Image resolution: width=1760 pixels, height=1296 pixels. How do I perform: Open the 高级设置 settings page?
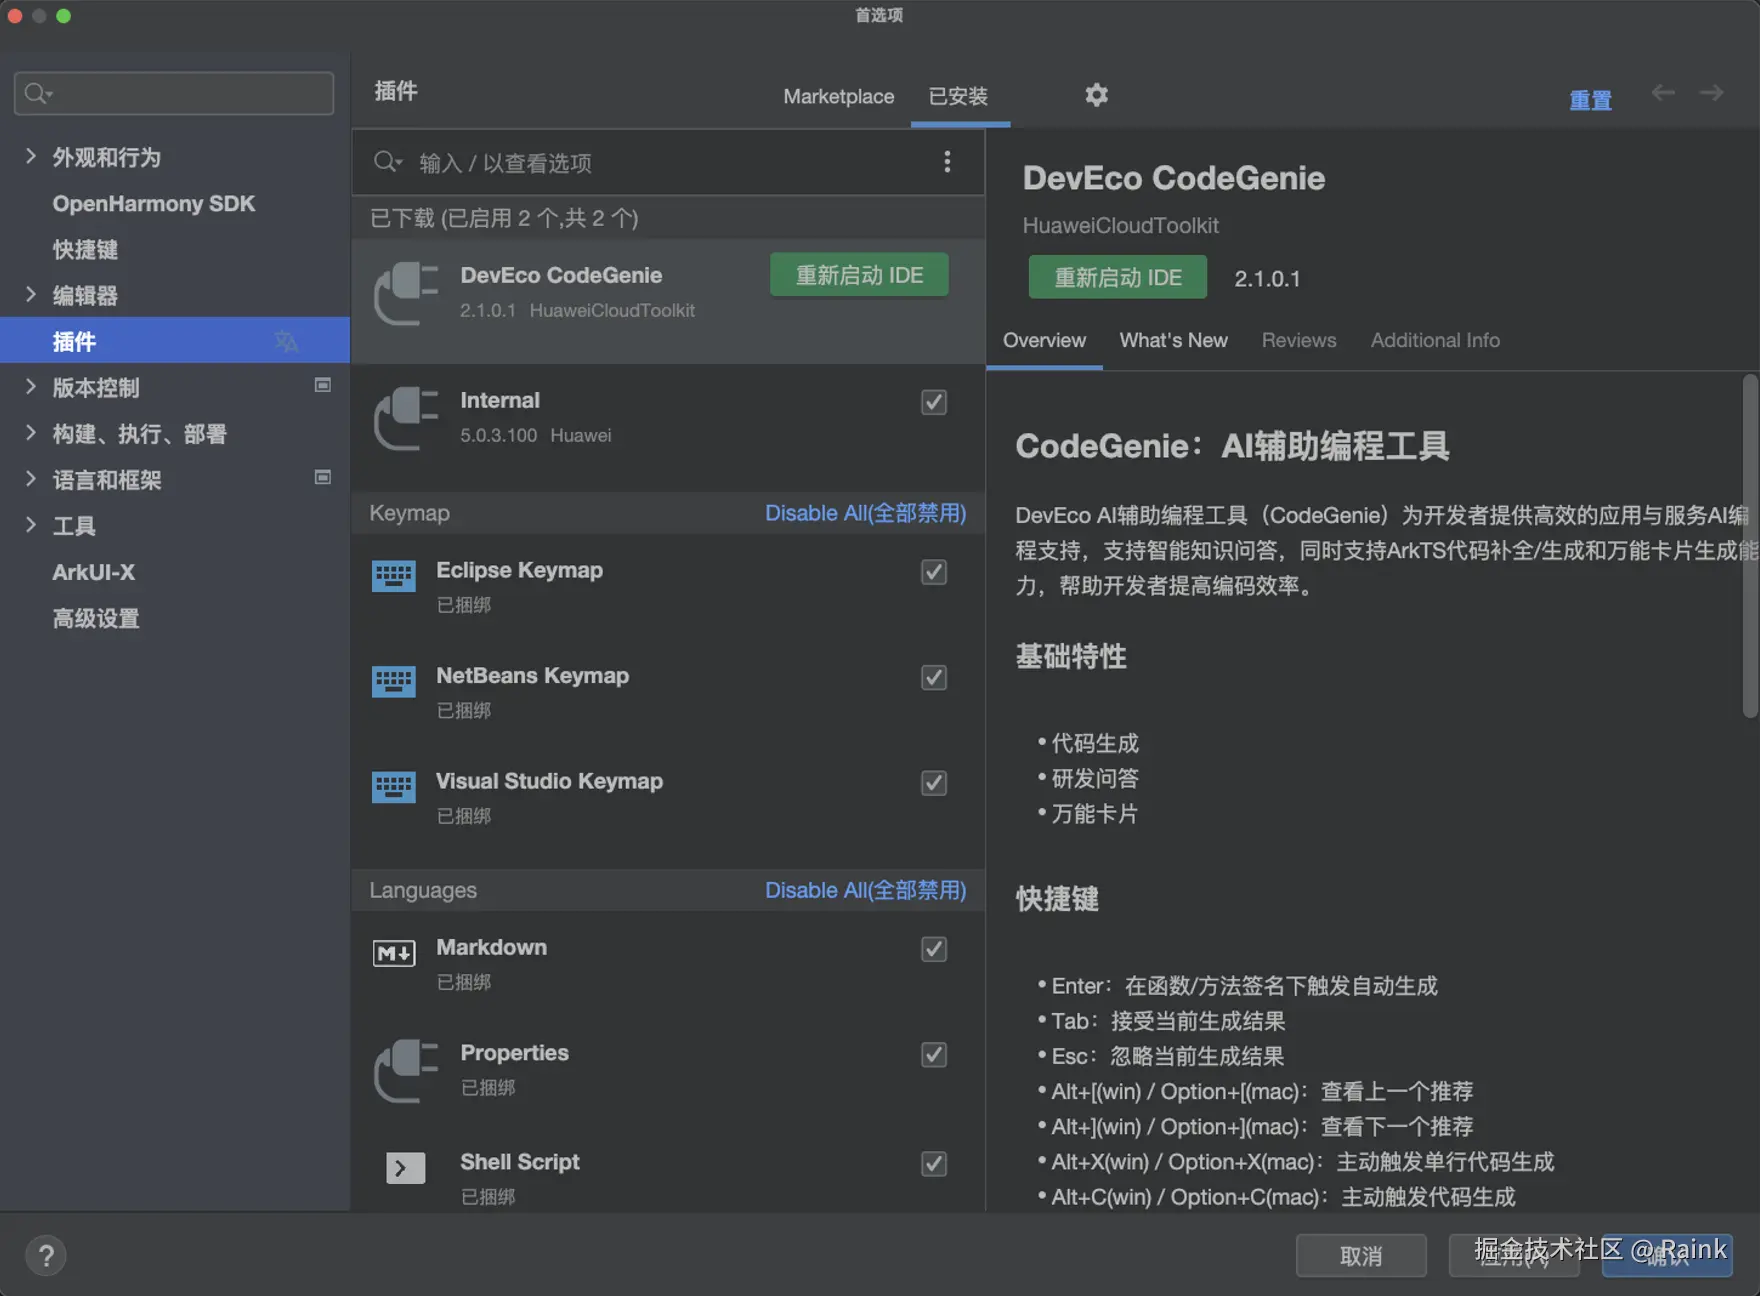[x=96, y=618]
